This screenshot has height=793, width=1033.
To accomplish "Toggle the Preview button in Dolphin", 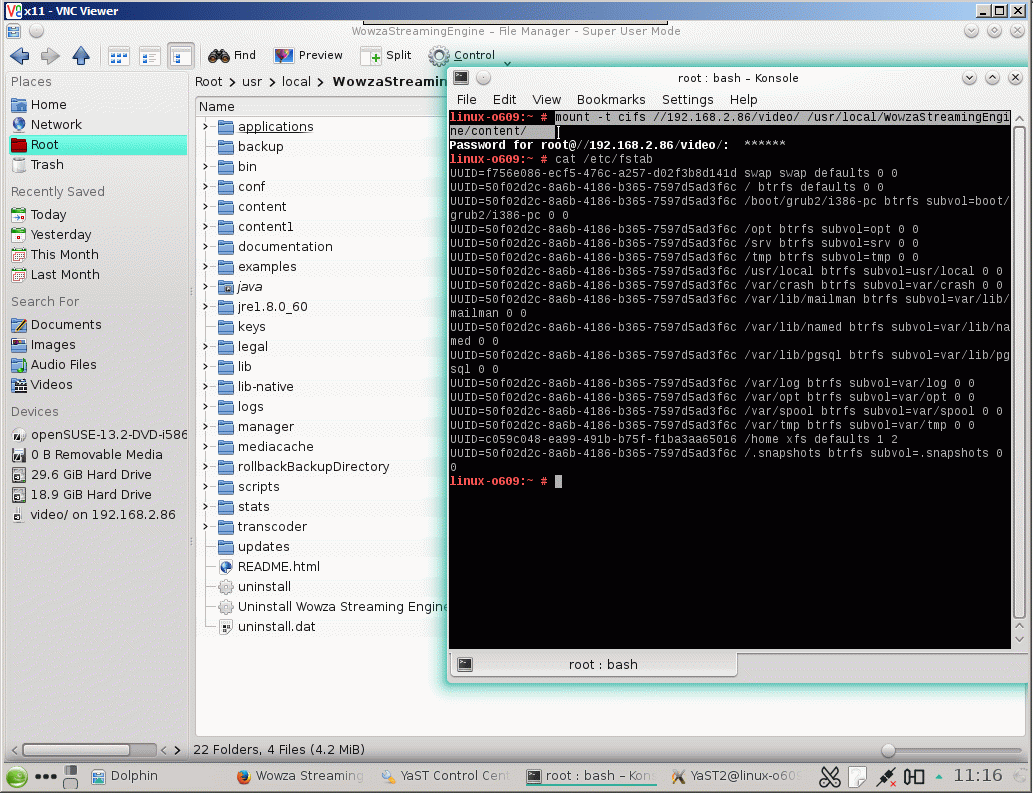I will pyautogui.click(x=308, y=55).
